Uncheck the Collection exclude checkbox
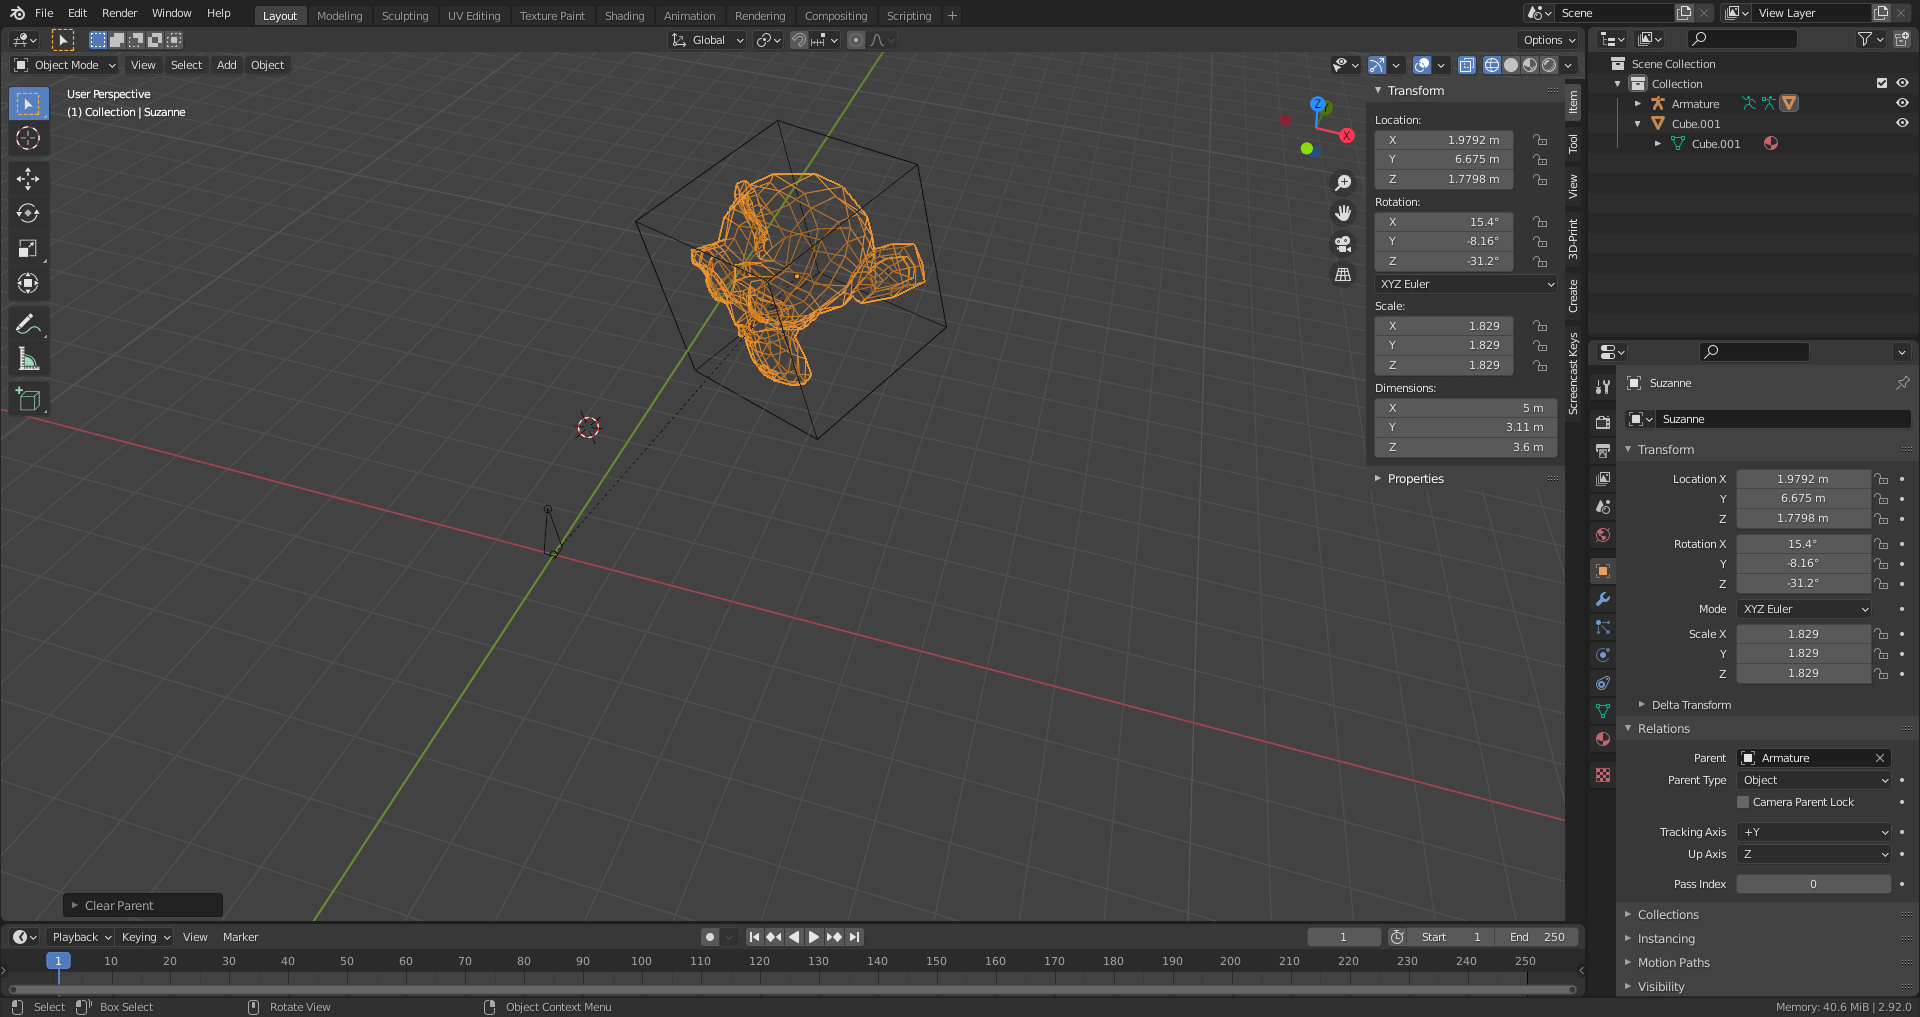 click(x=1882, y=83)
